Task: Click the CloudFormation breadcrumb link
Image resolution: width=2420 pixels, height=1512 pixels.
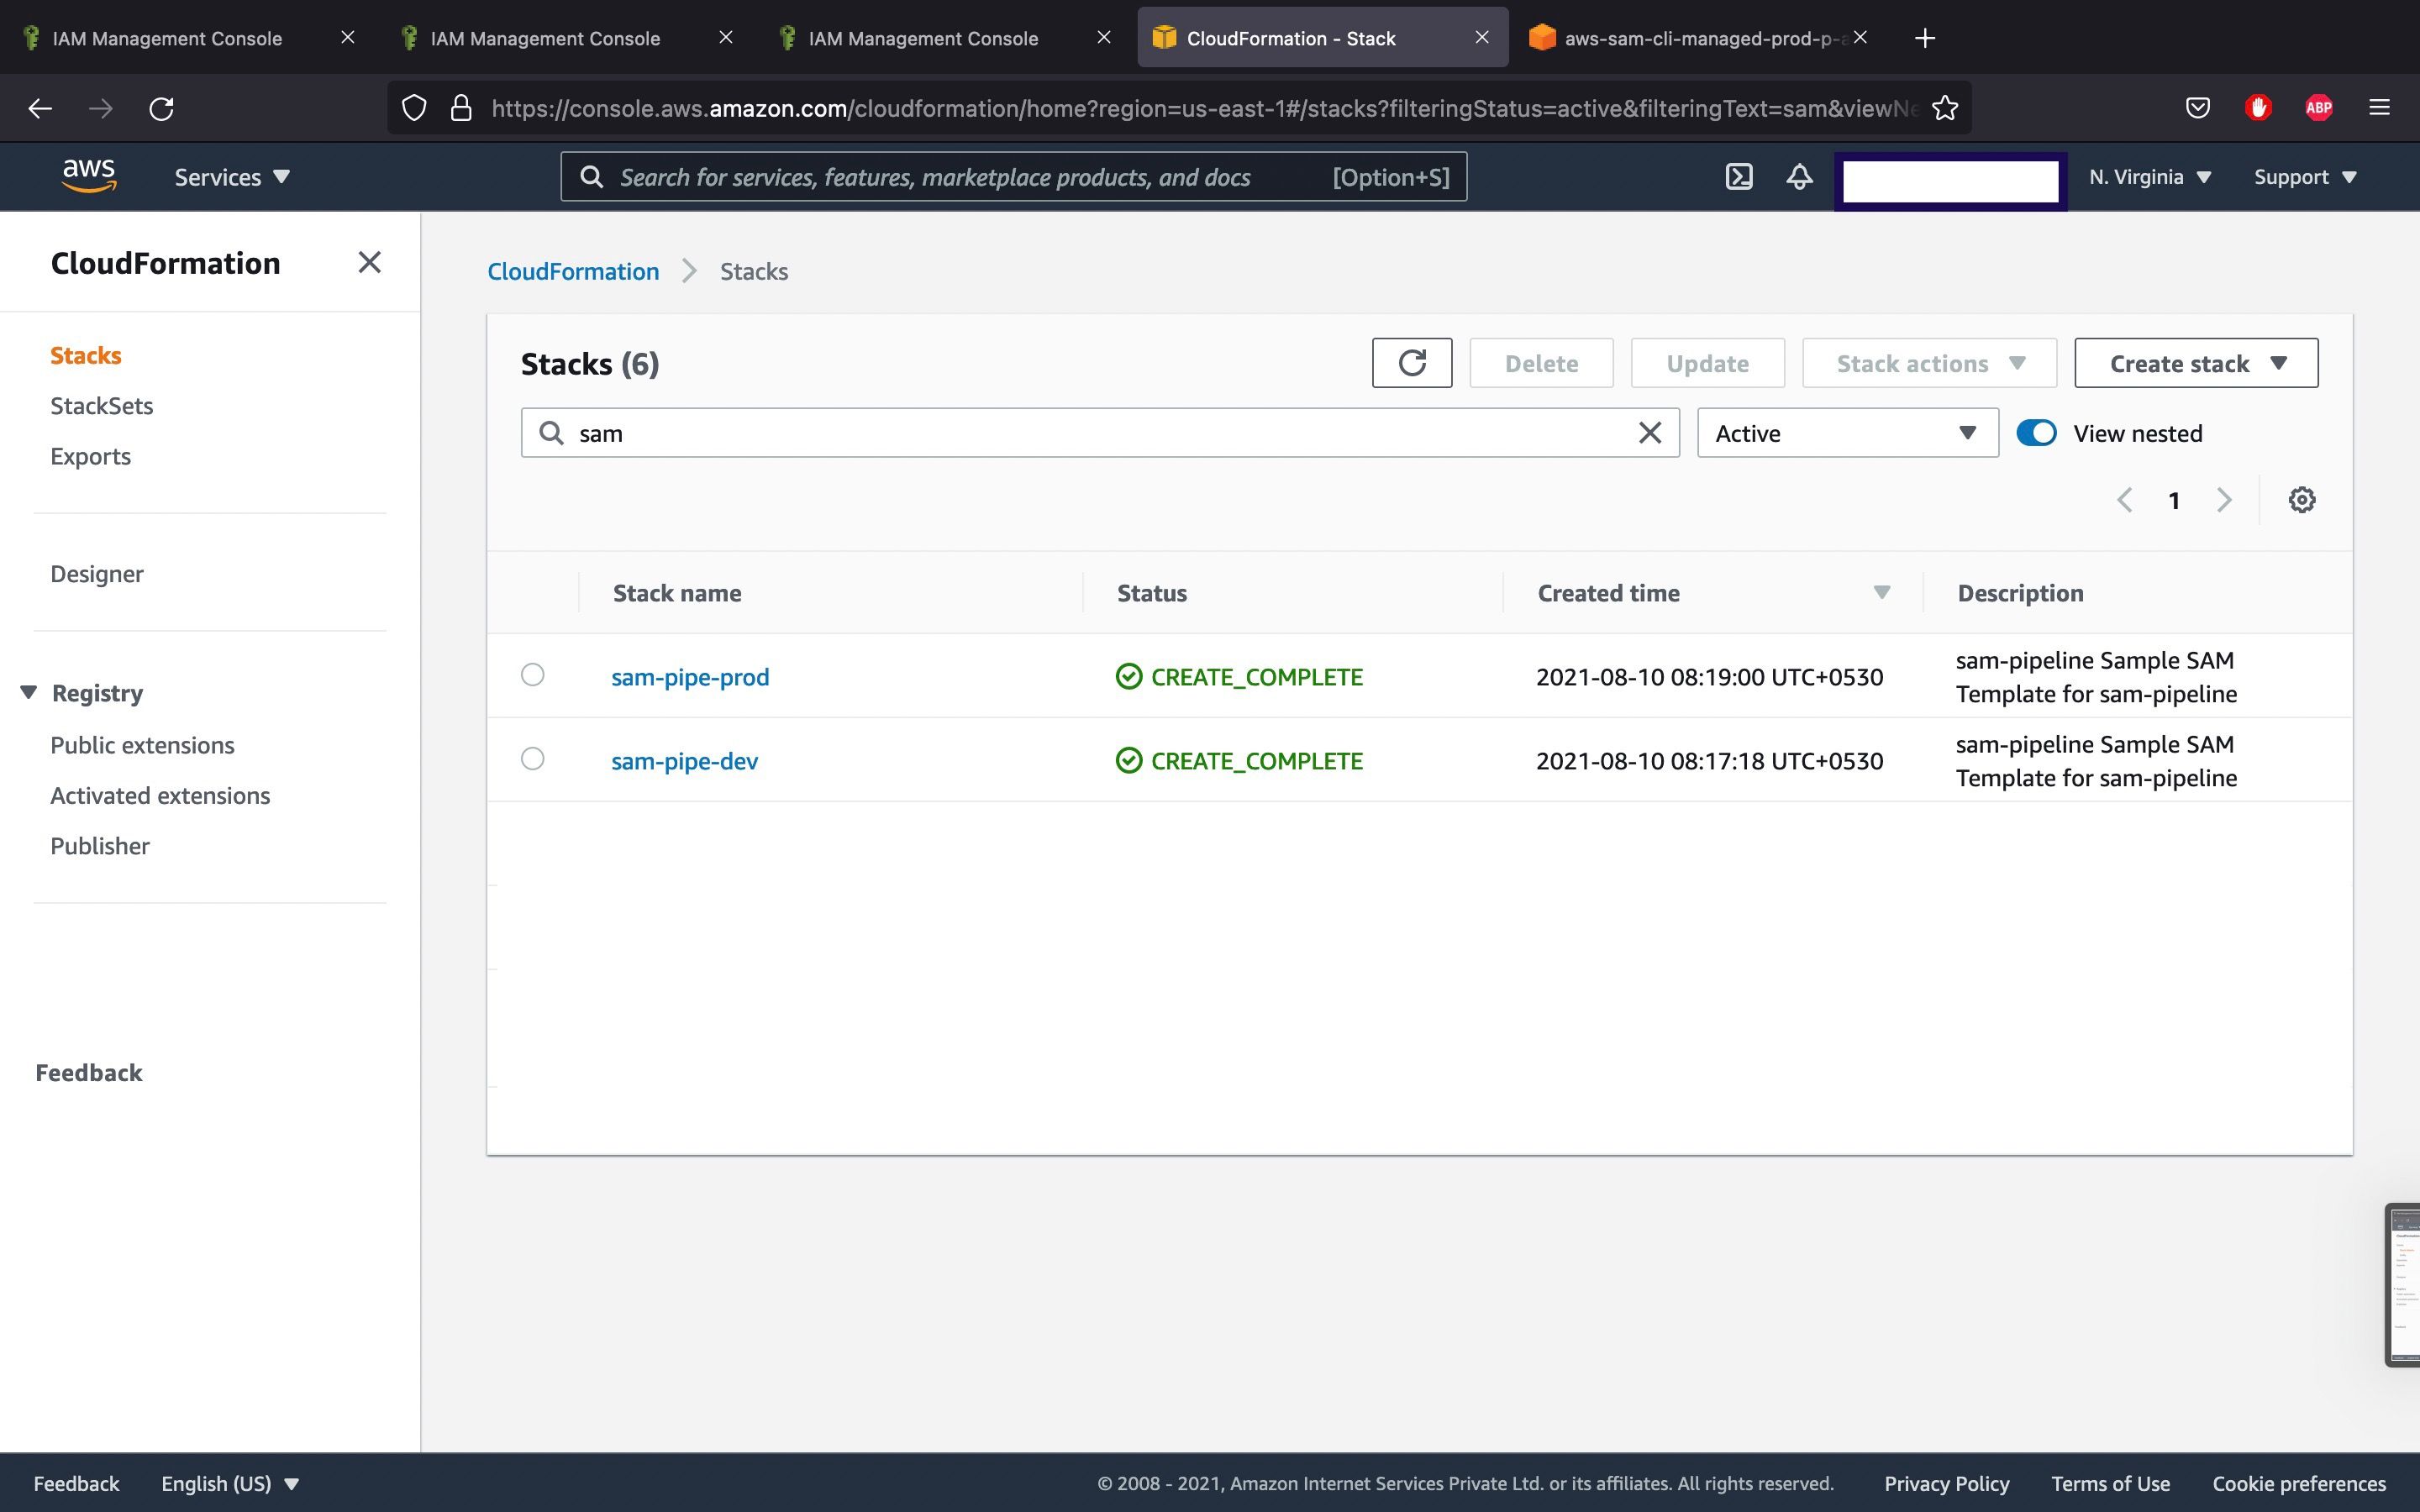Action: tap(573, 271)
